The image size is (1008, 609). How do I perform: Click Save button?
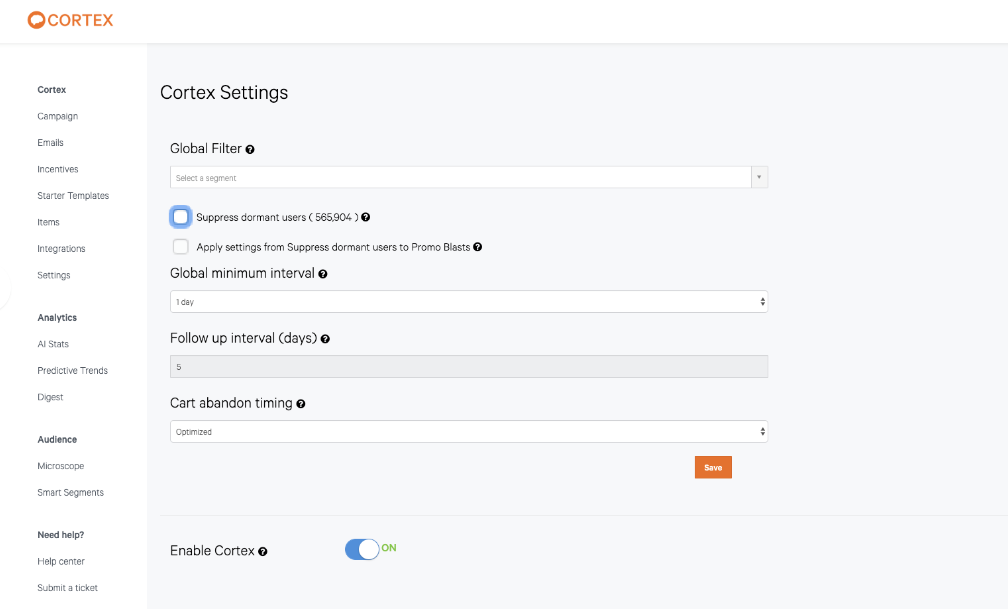pos(713,468)
